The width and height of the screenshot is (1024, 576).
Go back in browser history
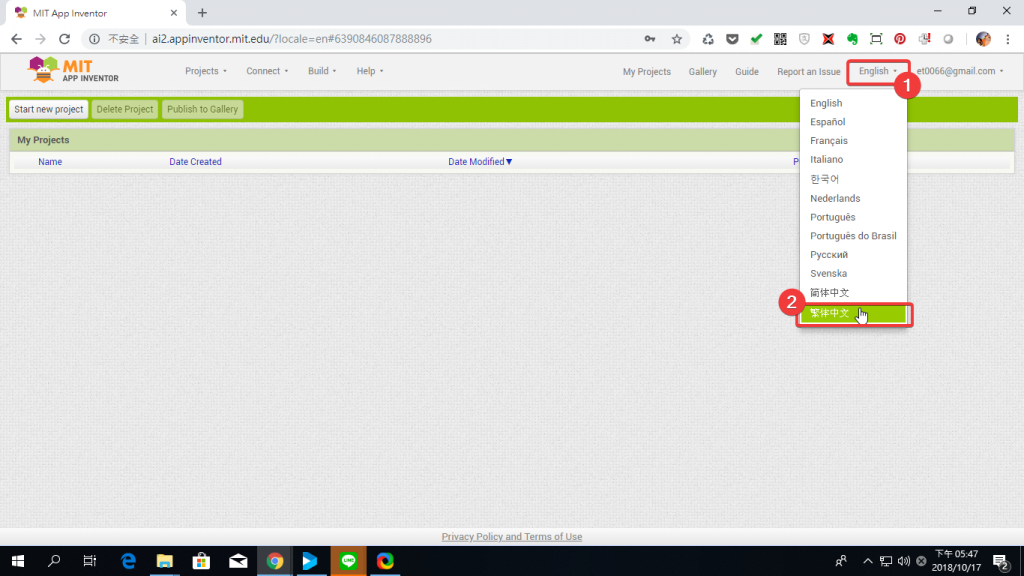click(16, 39)
